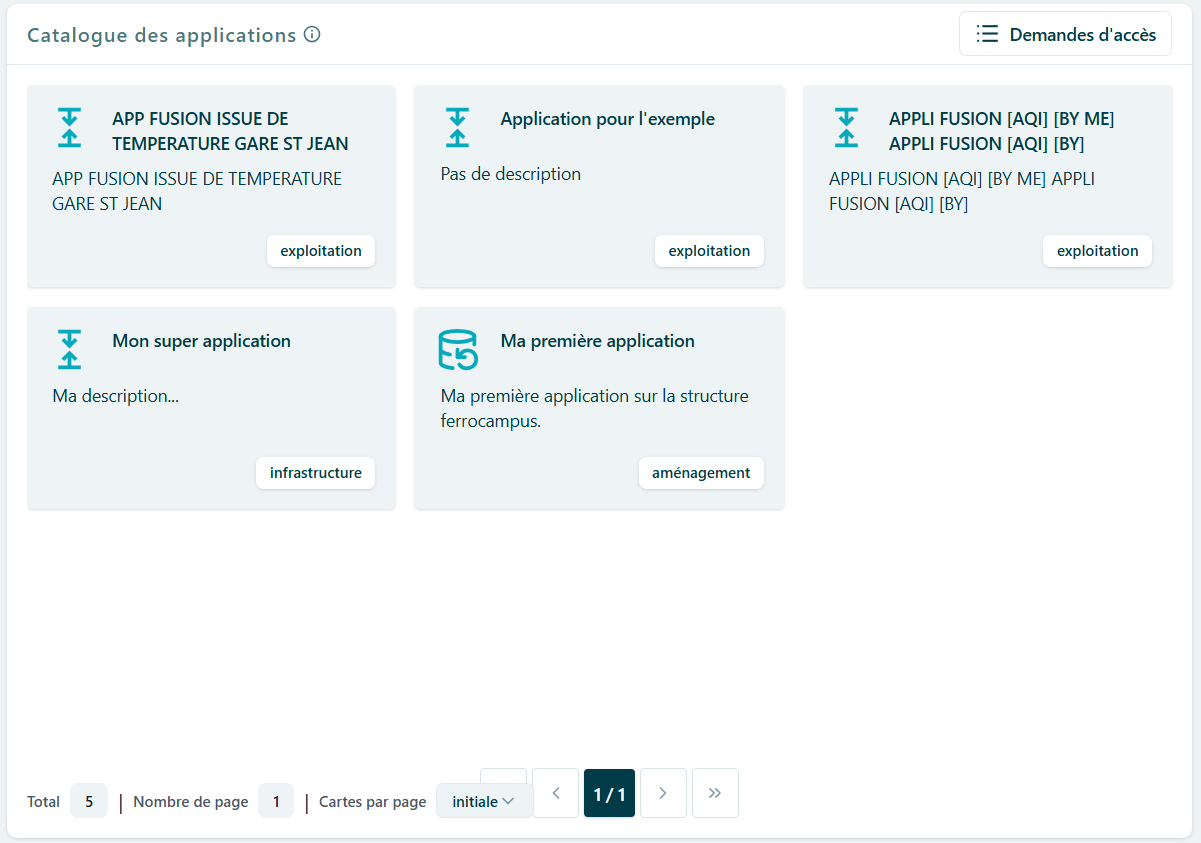This screenshot has height=843, width=1201.
Task: Open the Cartes par page dropdown
Action: pos(484,801)
